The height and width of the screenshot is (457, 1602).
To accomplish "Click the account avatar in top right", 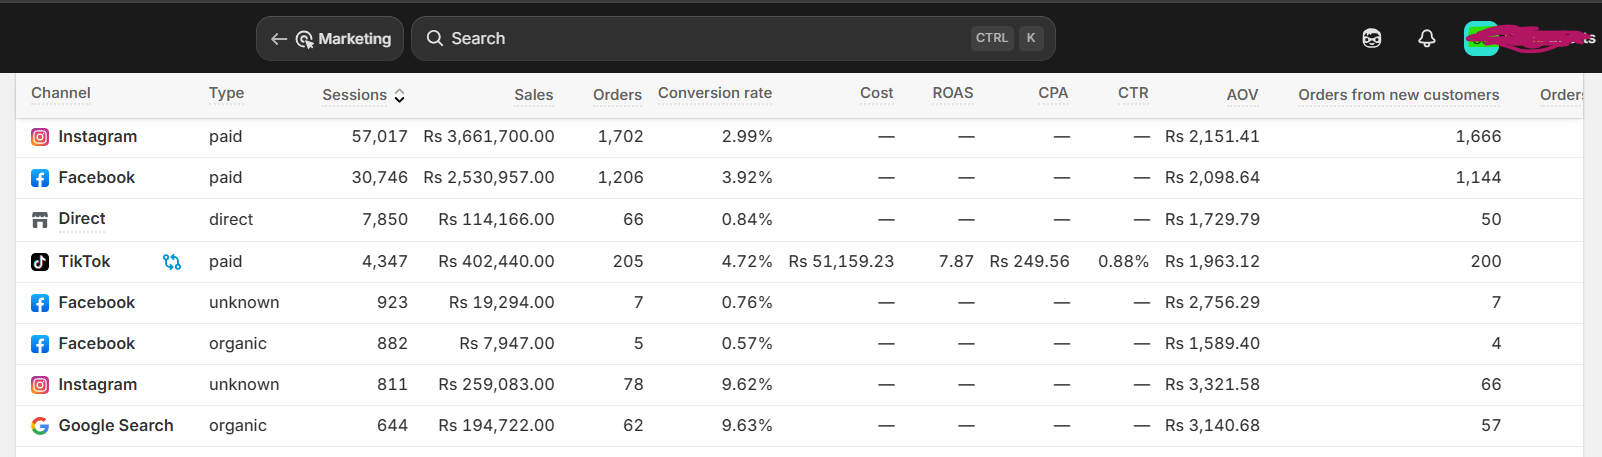I will pyautogui.click(x=1481, y=38).
